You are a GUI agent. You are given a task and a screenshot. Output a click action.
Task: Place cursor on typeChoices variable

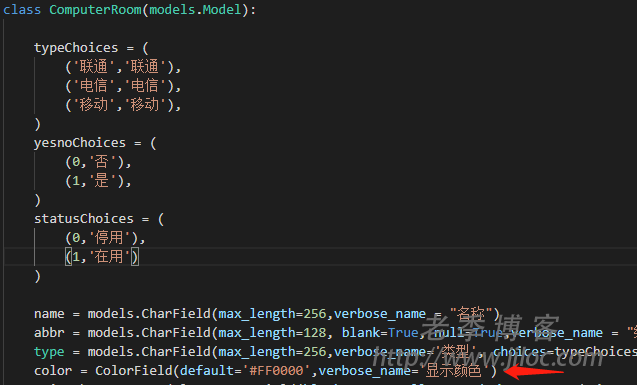tap(76, 48)
